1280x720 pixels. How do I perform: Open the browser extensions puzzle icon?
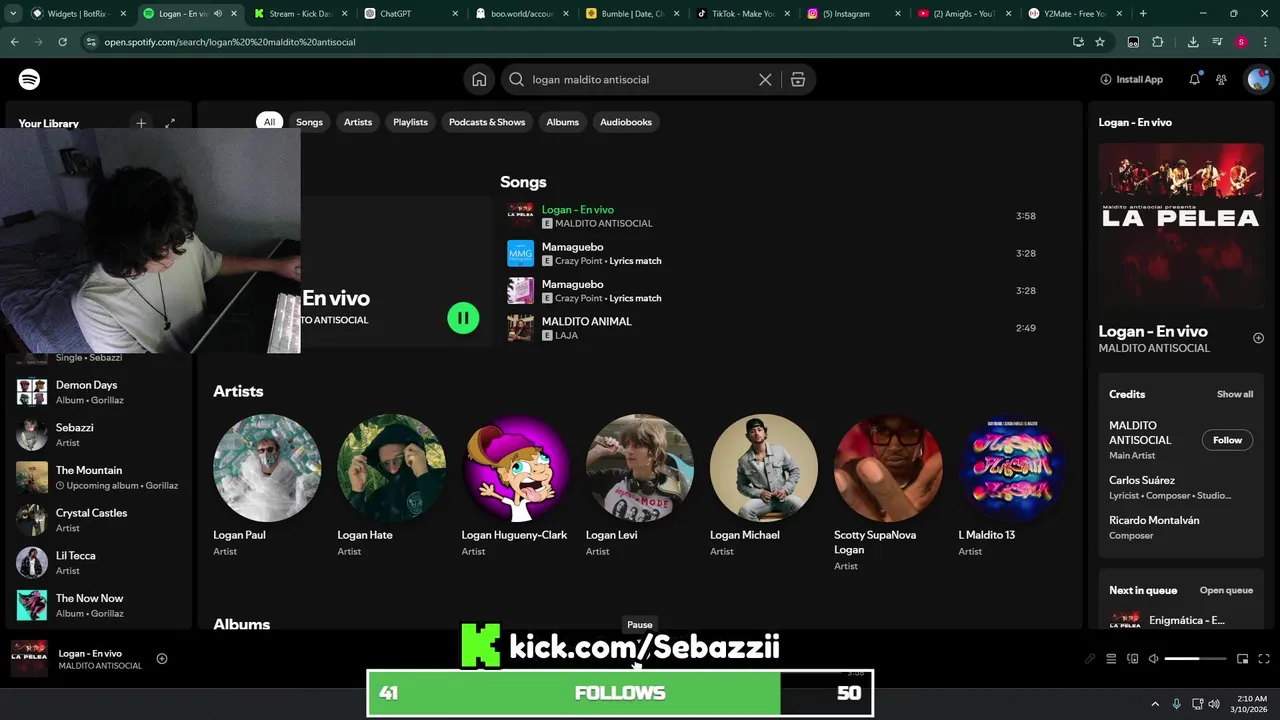coord(1158,42)
